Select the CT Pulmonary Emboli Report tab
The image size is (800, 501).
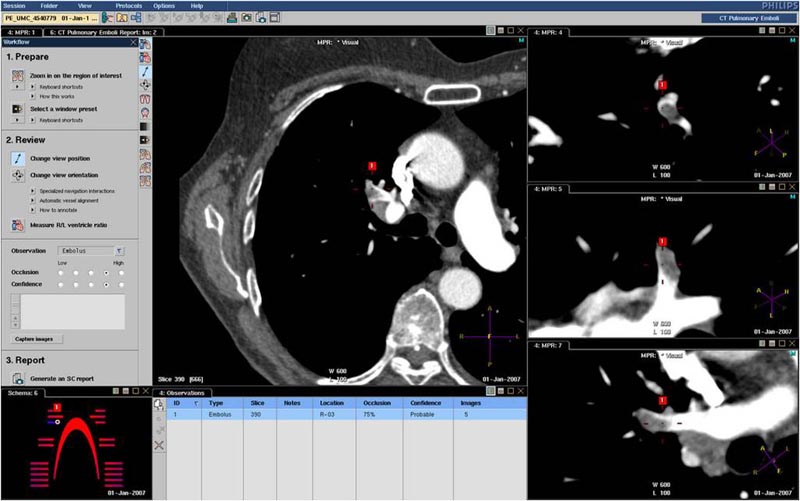(103, 32)
